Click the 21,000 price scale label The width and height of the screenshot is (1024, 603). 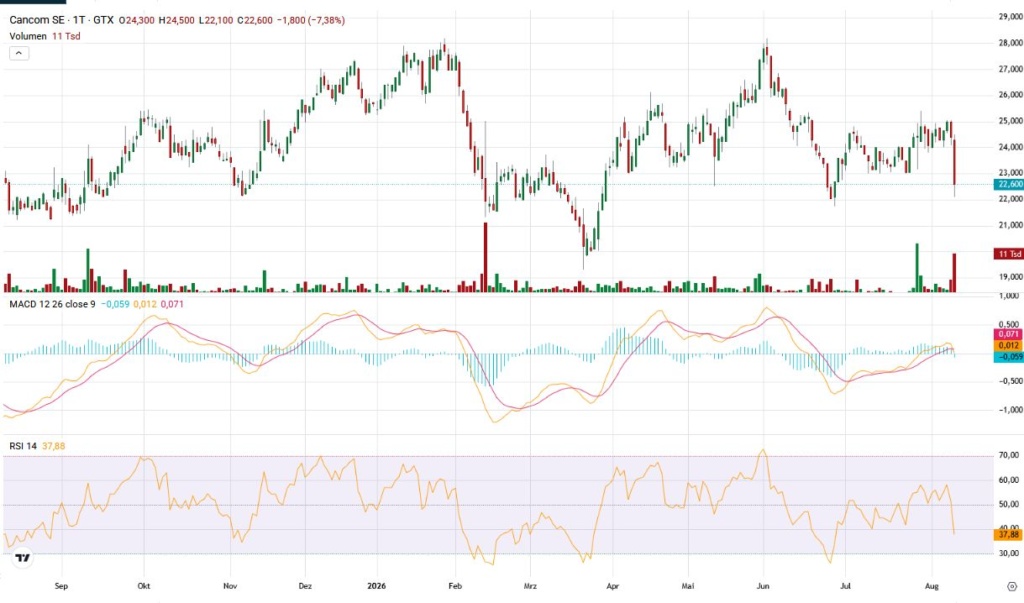coord(1010,225)
